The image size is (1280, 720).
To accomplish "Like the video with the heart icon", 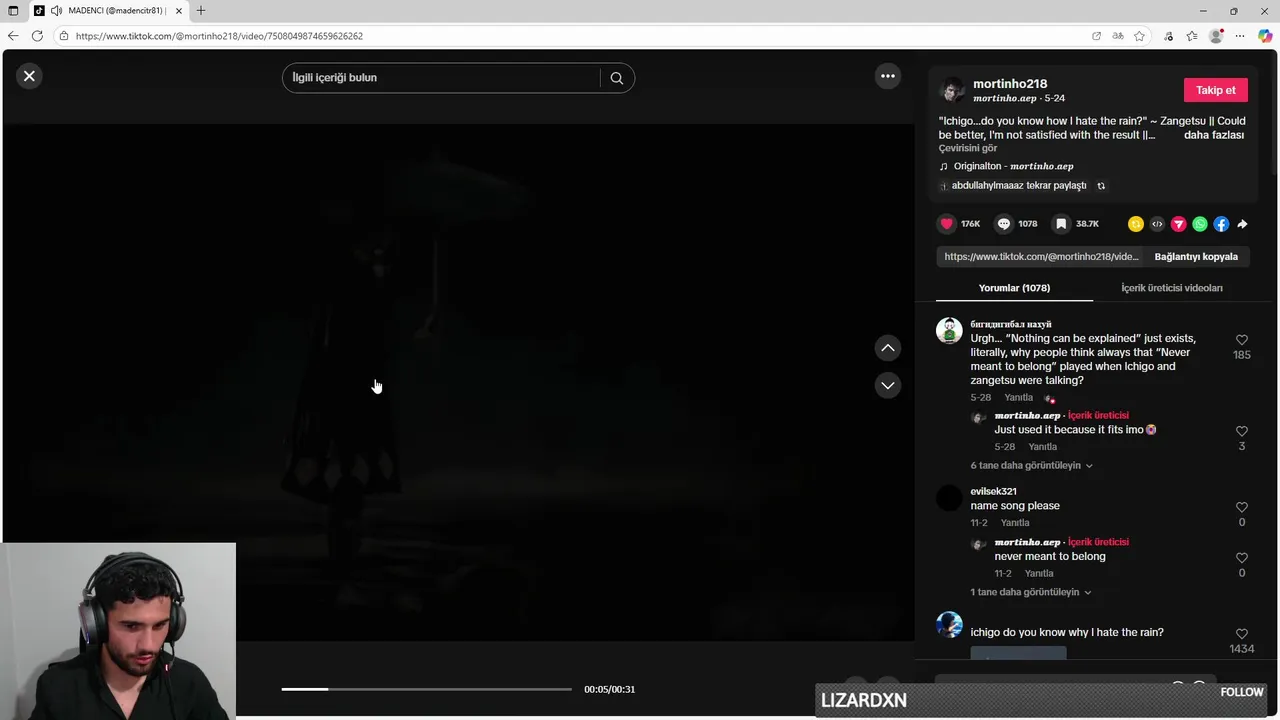I will (x=946, y=224).
